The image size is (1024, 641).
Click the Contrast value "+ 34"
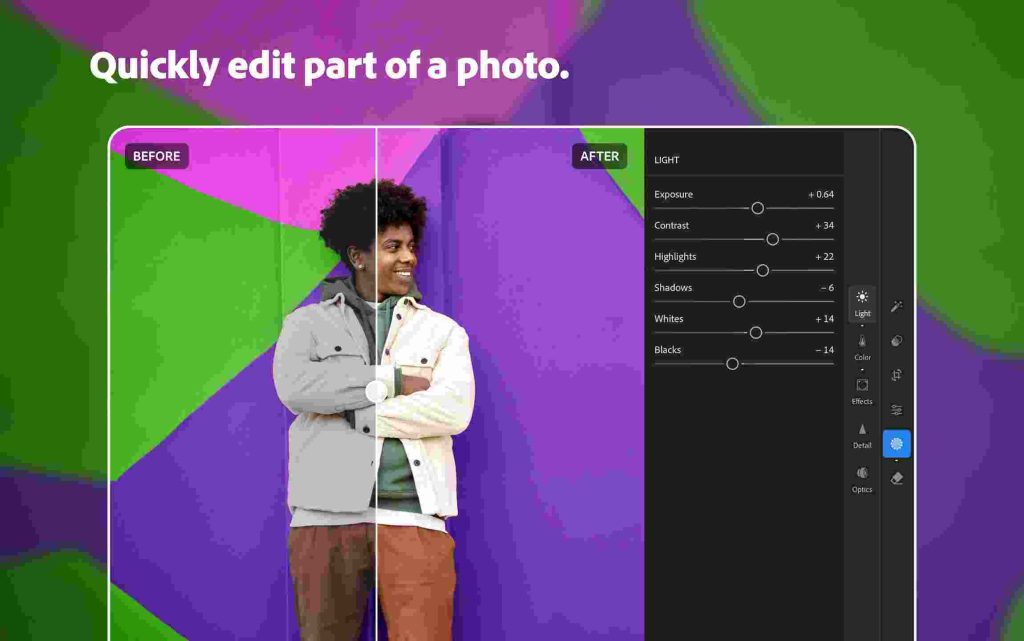(825, 225)
